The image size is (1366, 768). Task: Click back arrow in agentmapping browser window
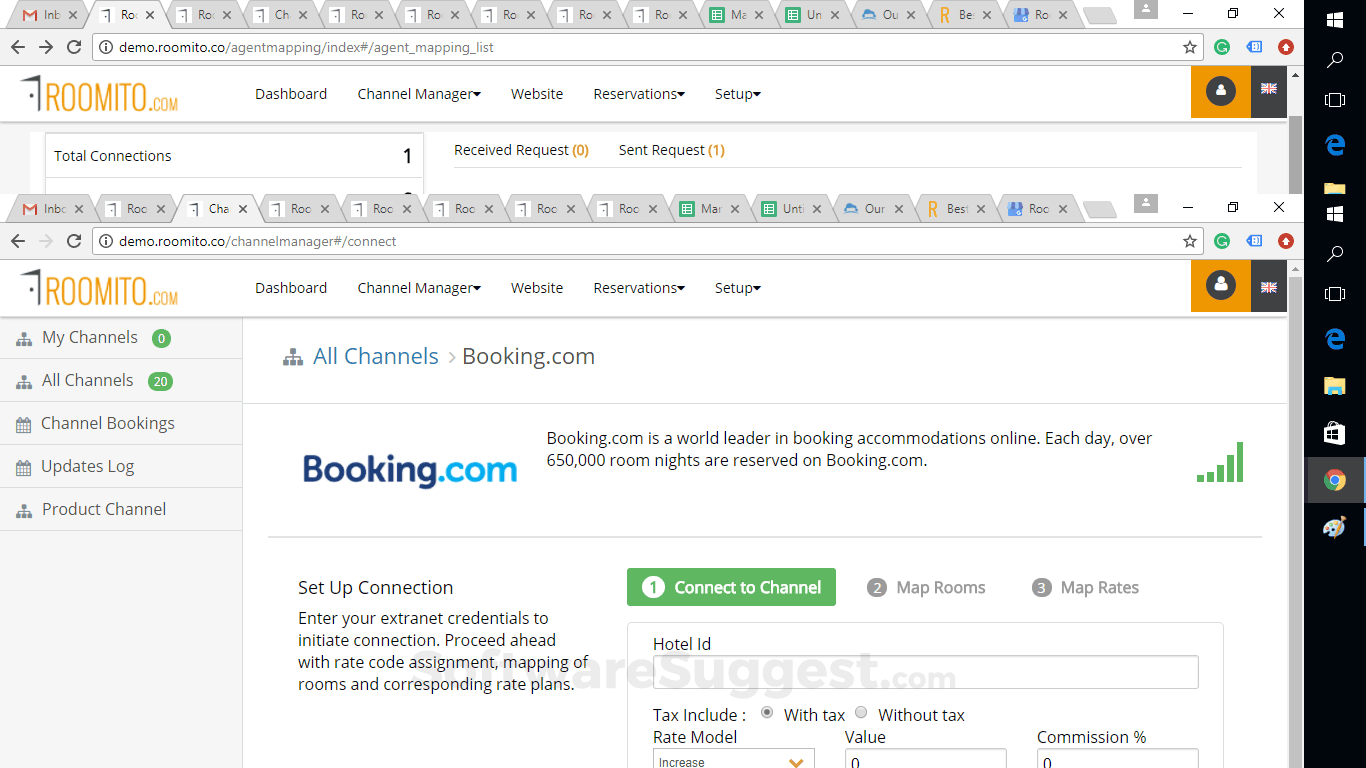click(x=18, y=47)
